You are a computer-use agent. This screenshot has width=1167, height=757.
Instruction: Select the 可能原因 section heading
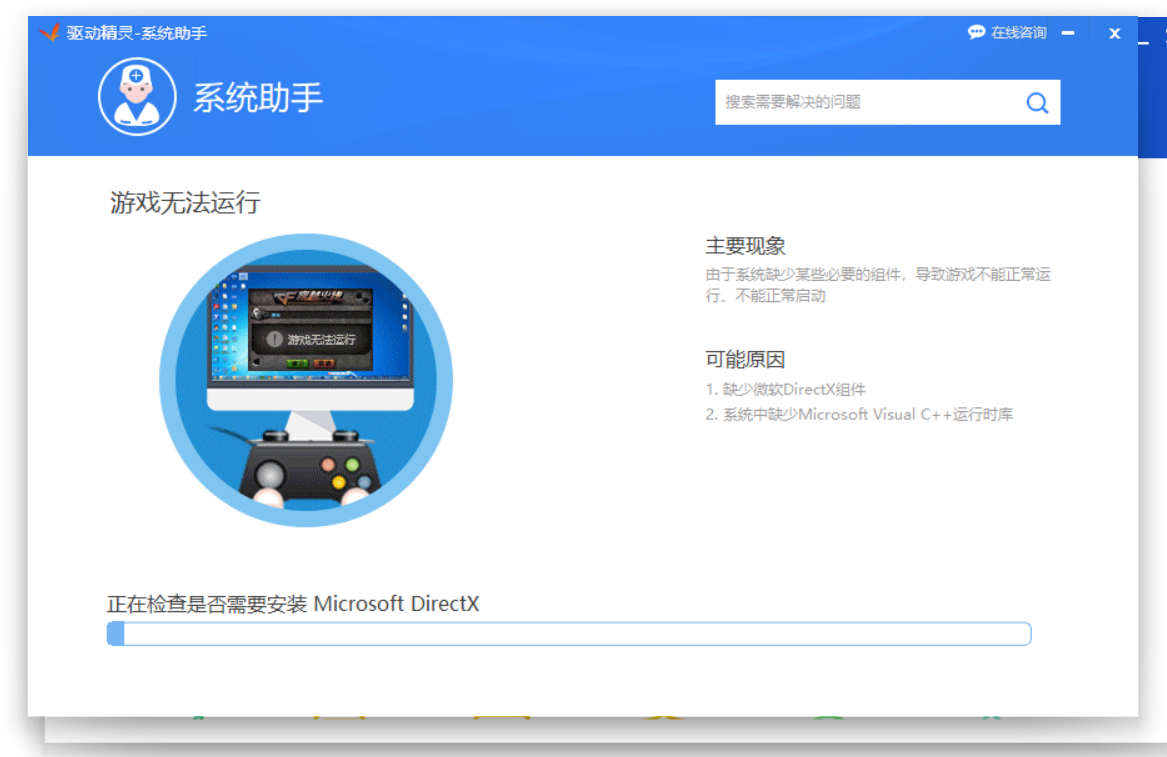[745, 360]
